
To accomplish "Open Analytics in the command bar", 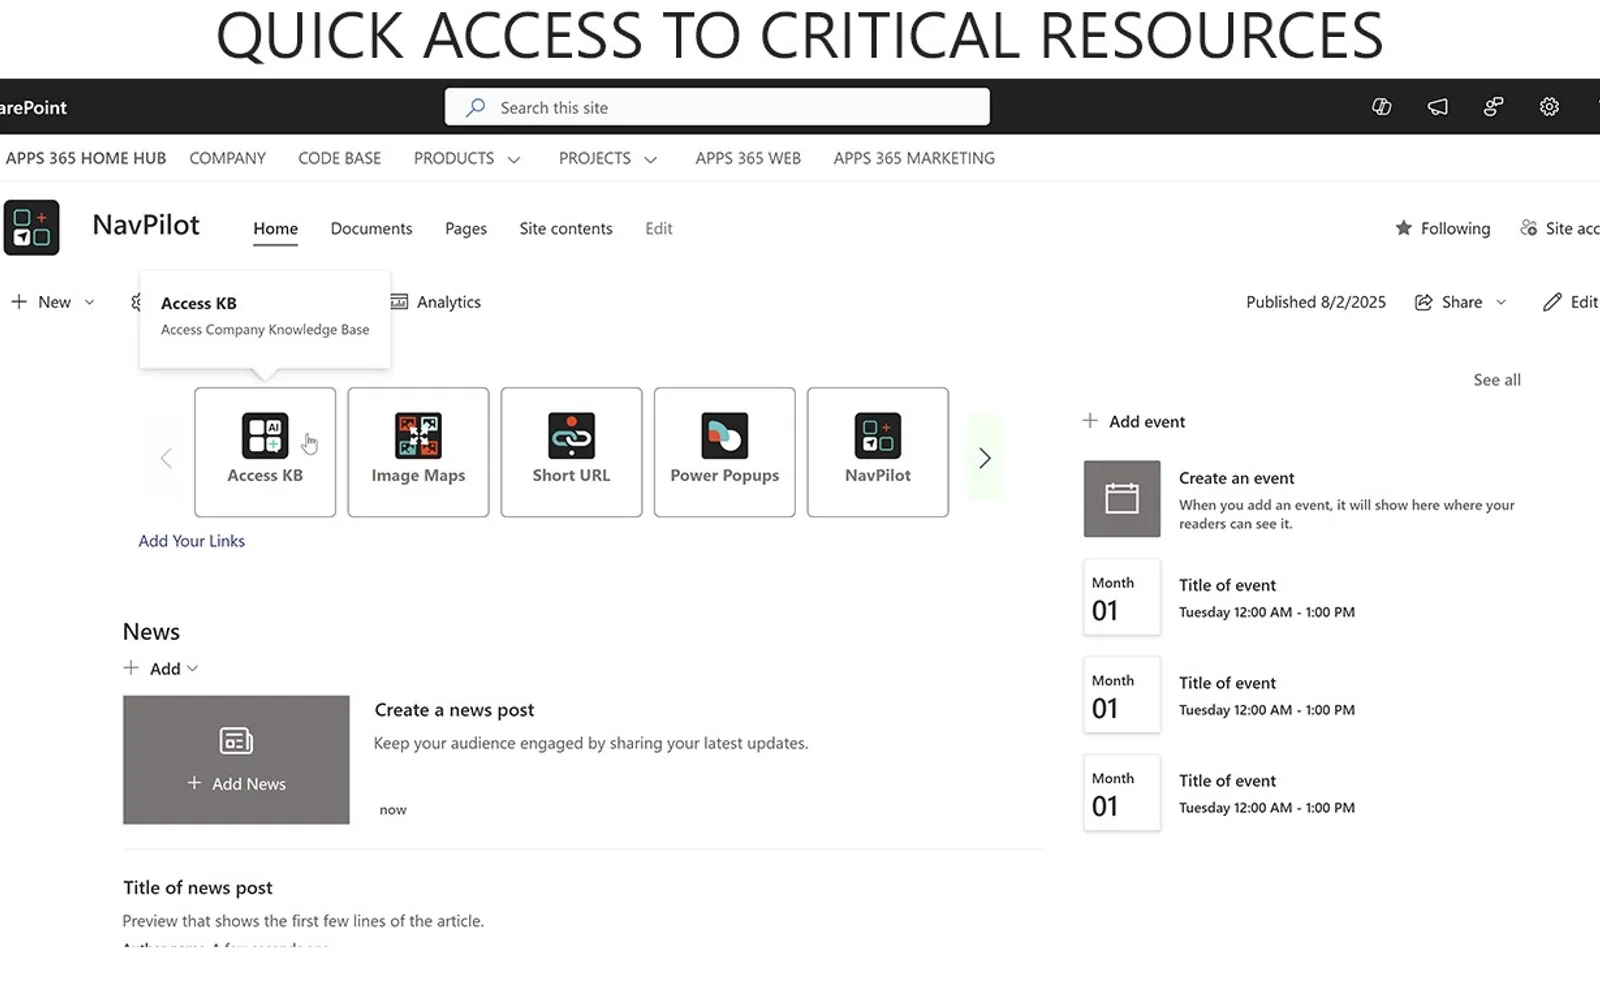I will tap(449, 302).
